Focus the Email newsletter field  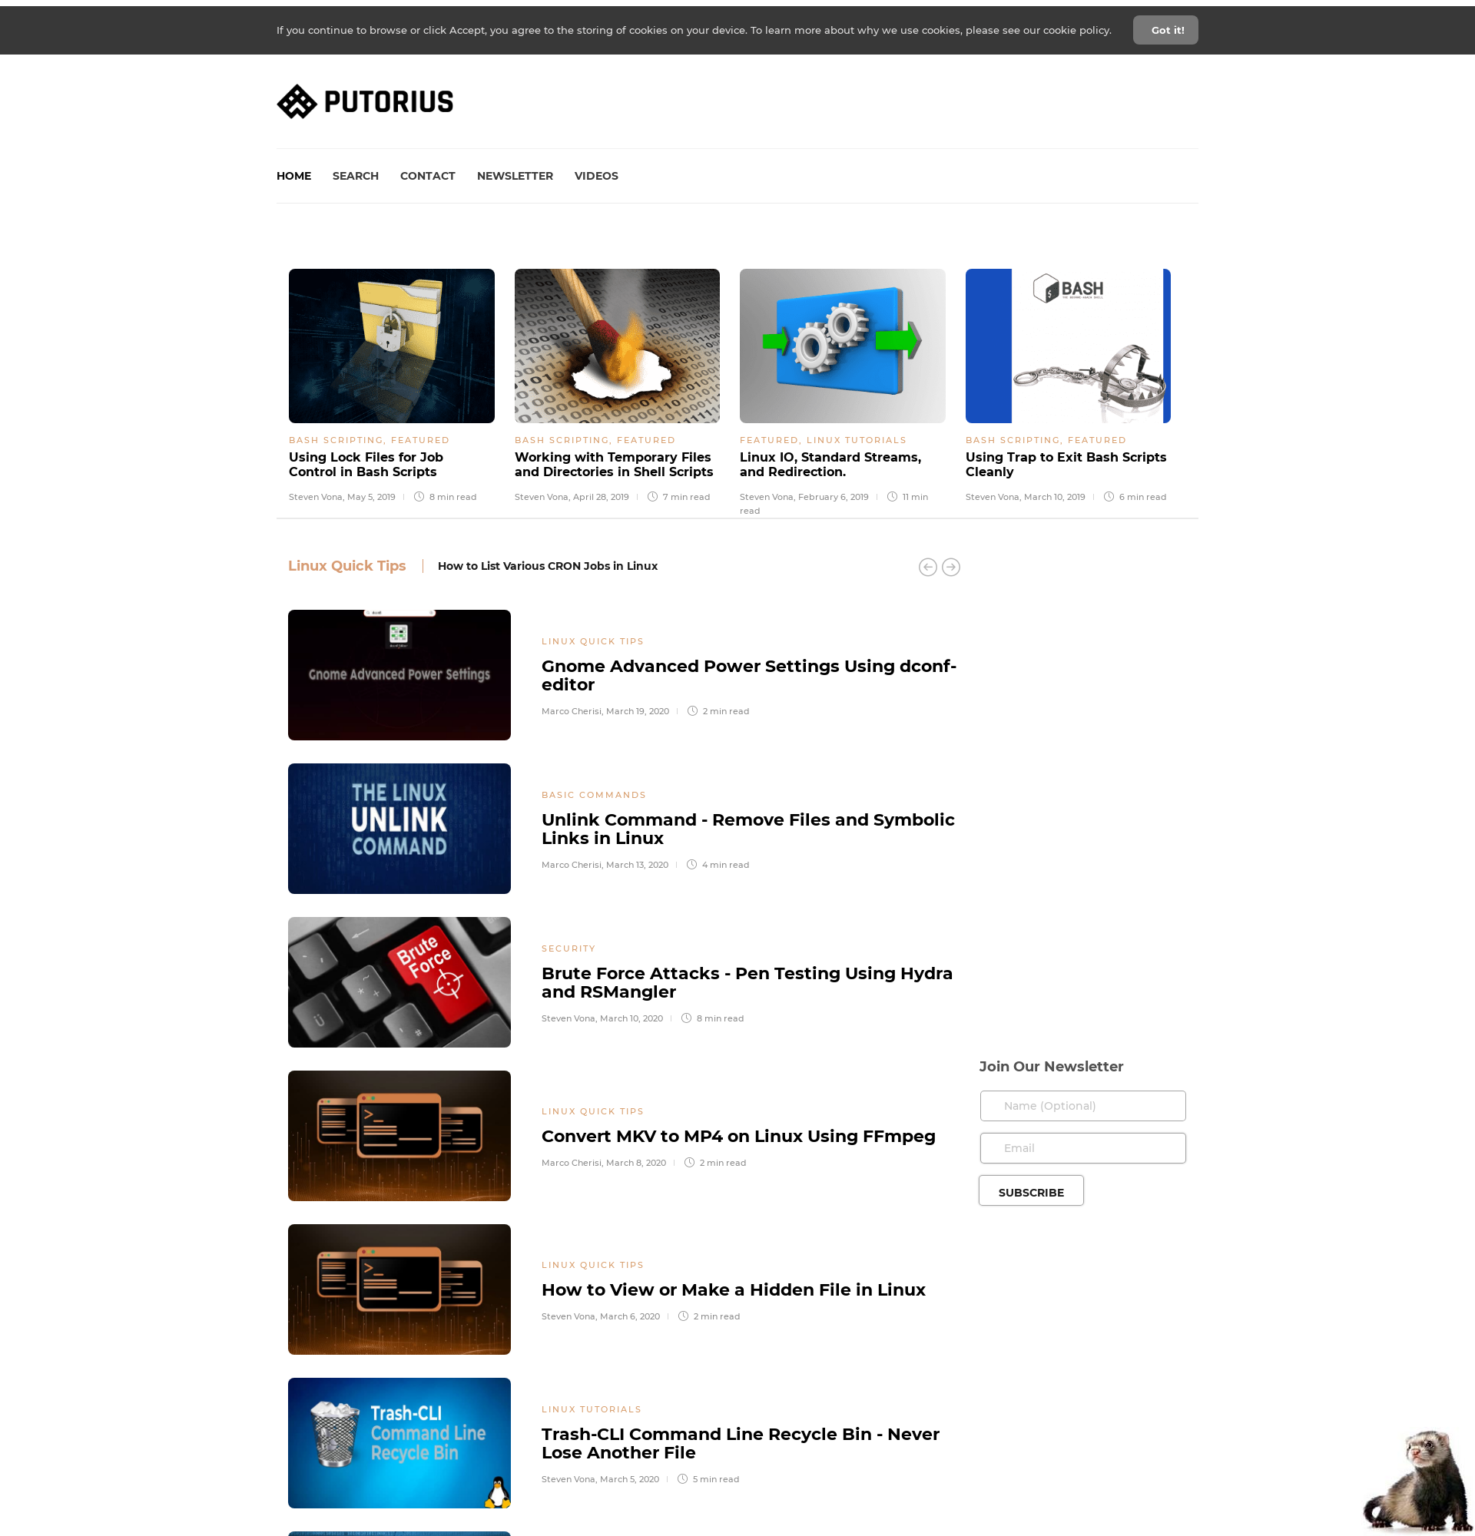pos(1083,1148)
